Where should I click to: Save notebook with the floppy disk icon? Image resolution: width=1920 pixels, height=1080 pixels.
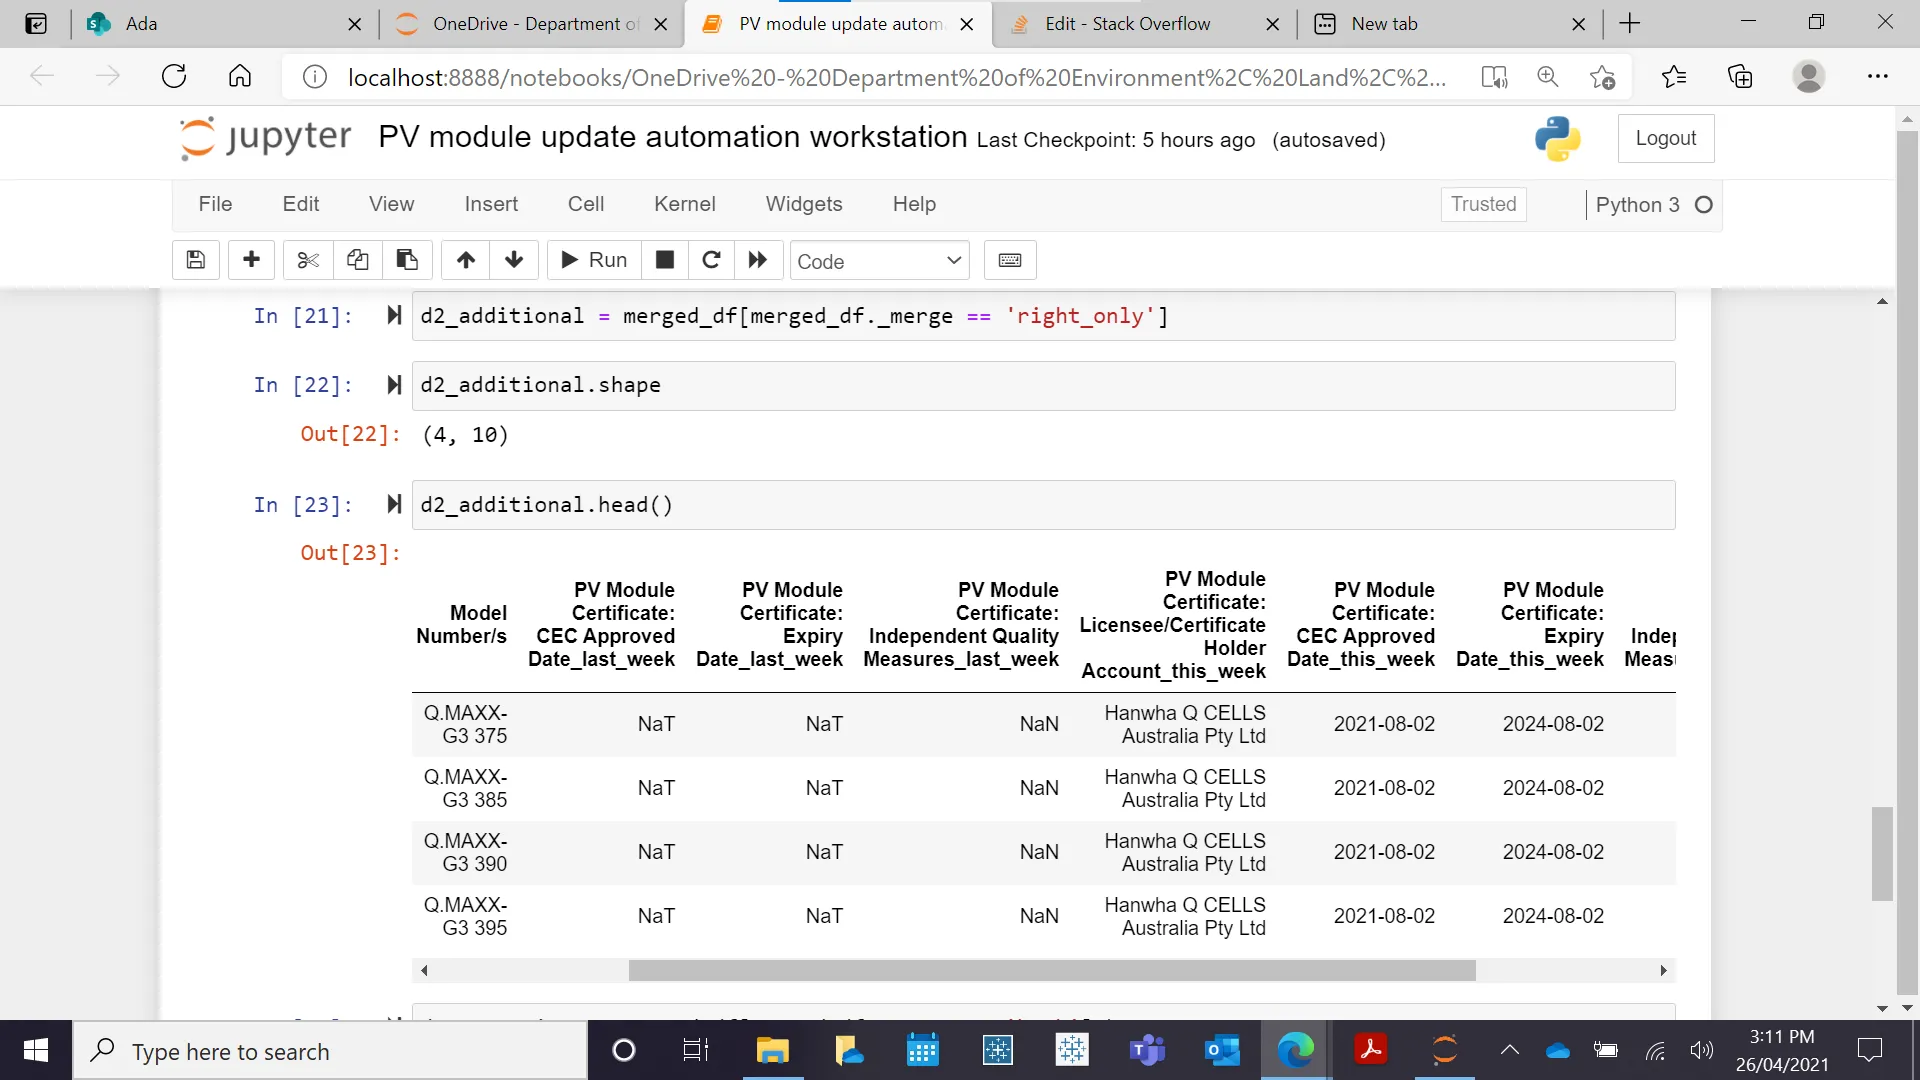point(196,260)
